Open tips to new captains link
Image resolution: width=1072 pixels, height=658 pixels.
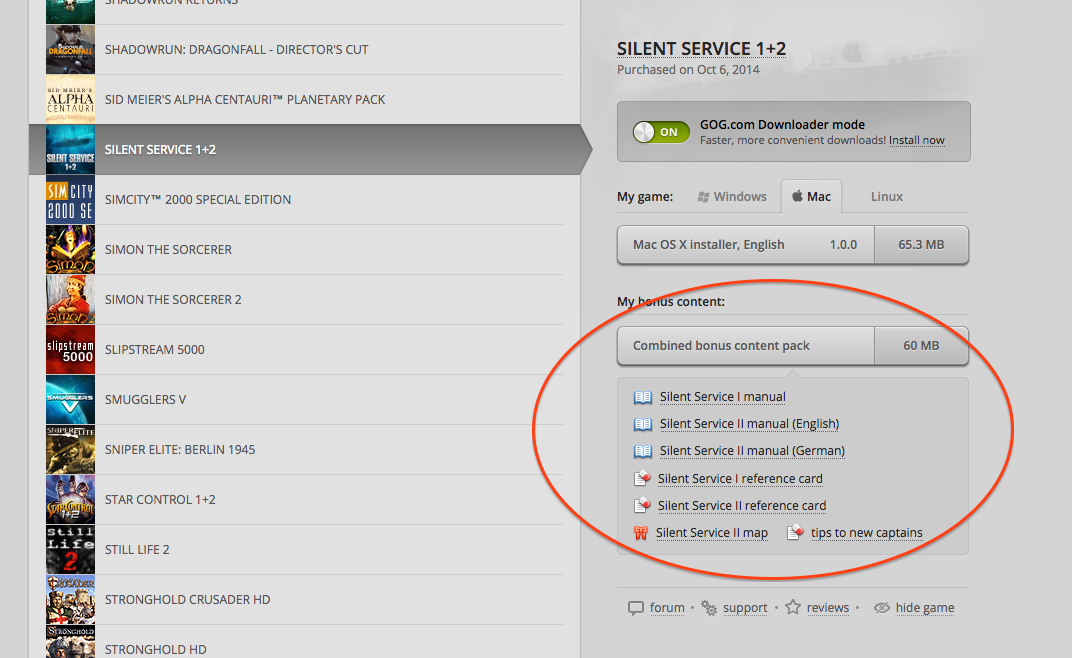tap(867, 533)
